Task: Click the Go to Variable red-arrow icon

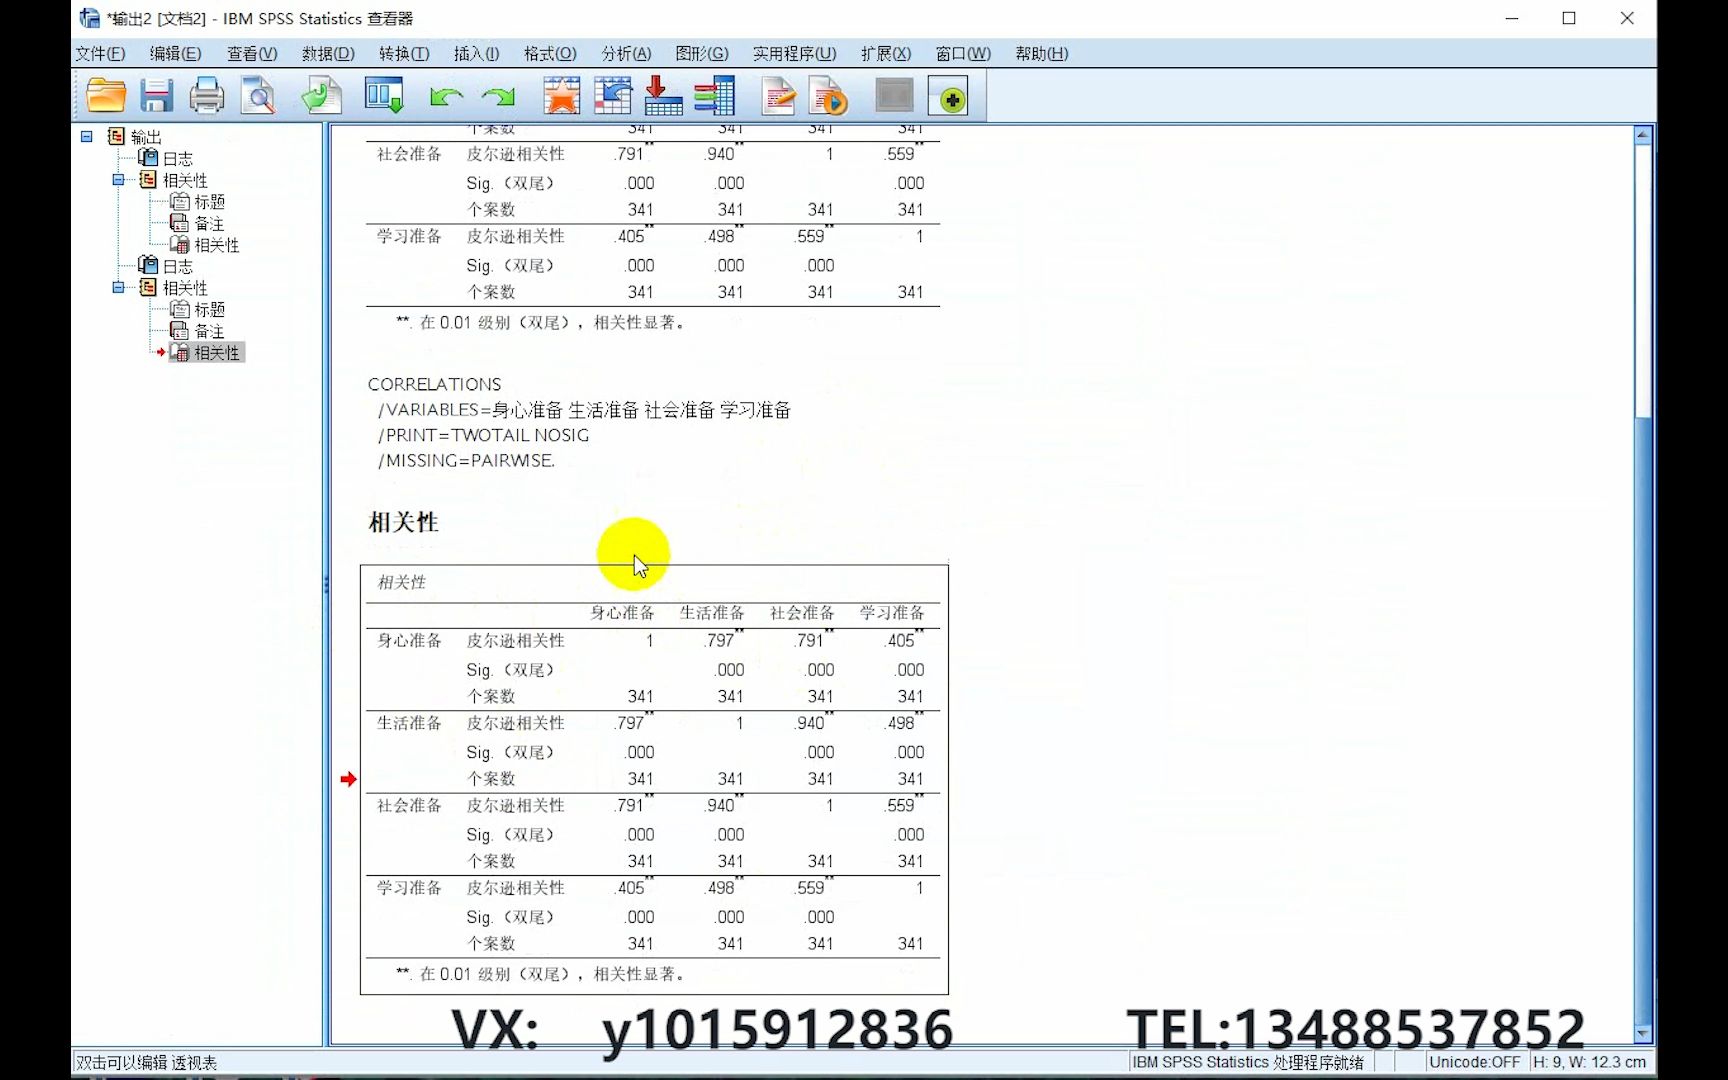Action: 663,96
